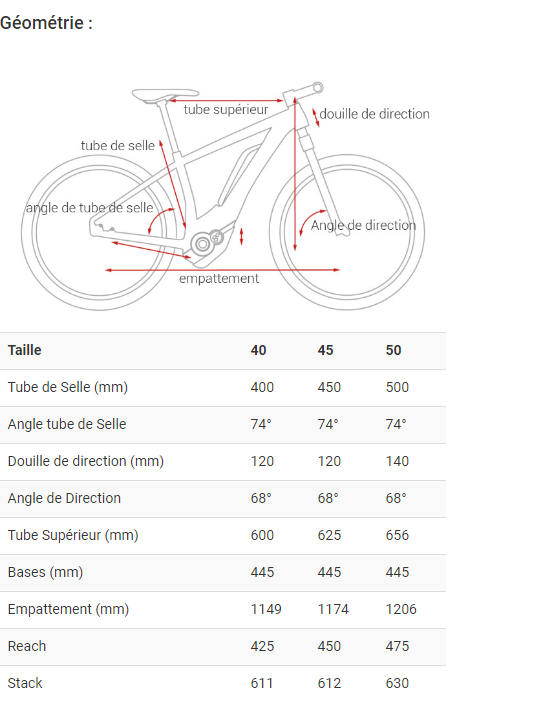
Task: Click the Géométrie heading
Action: pyautogui.click(x=46, y=23)
